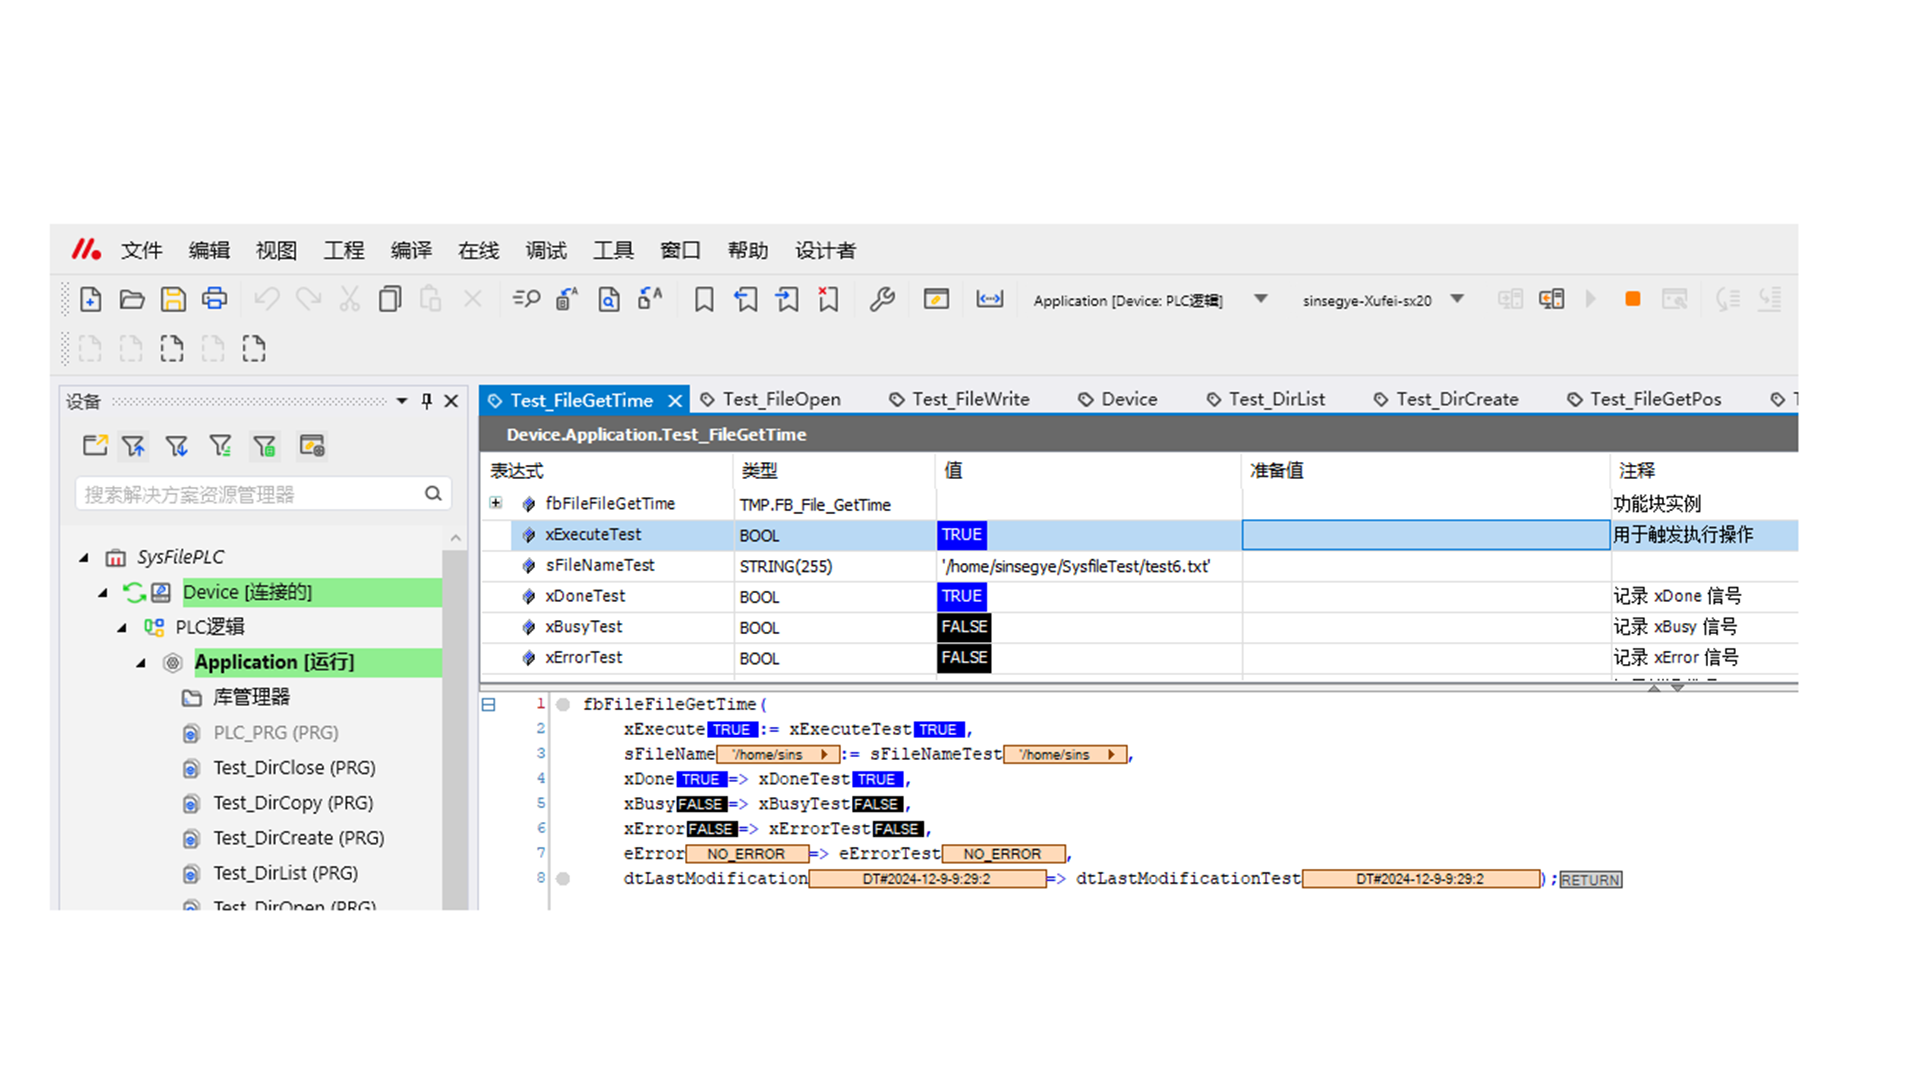Image resolution: width=1920 pixels, height=1080 pixels.
Task: Close the Test_FileGetTime tab
Action: pos(675,401)
